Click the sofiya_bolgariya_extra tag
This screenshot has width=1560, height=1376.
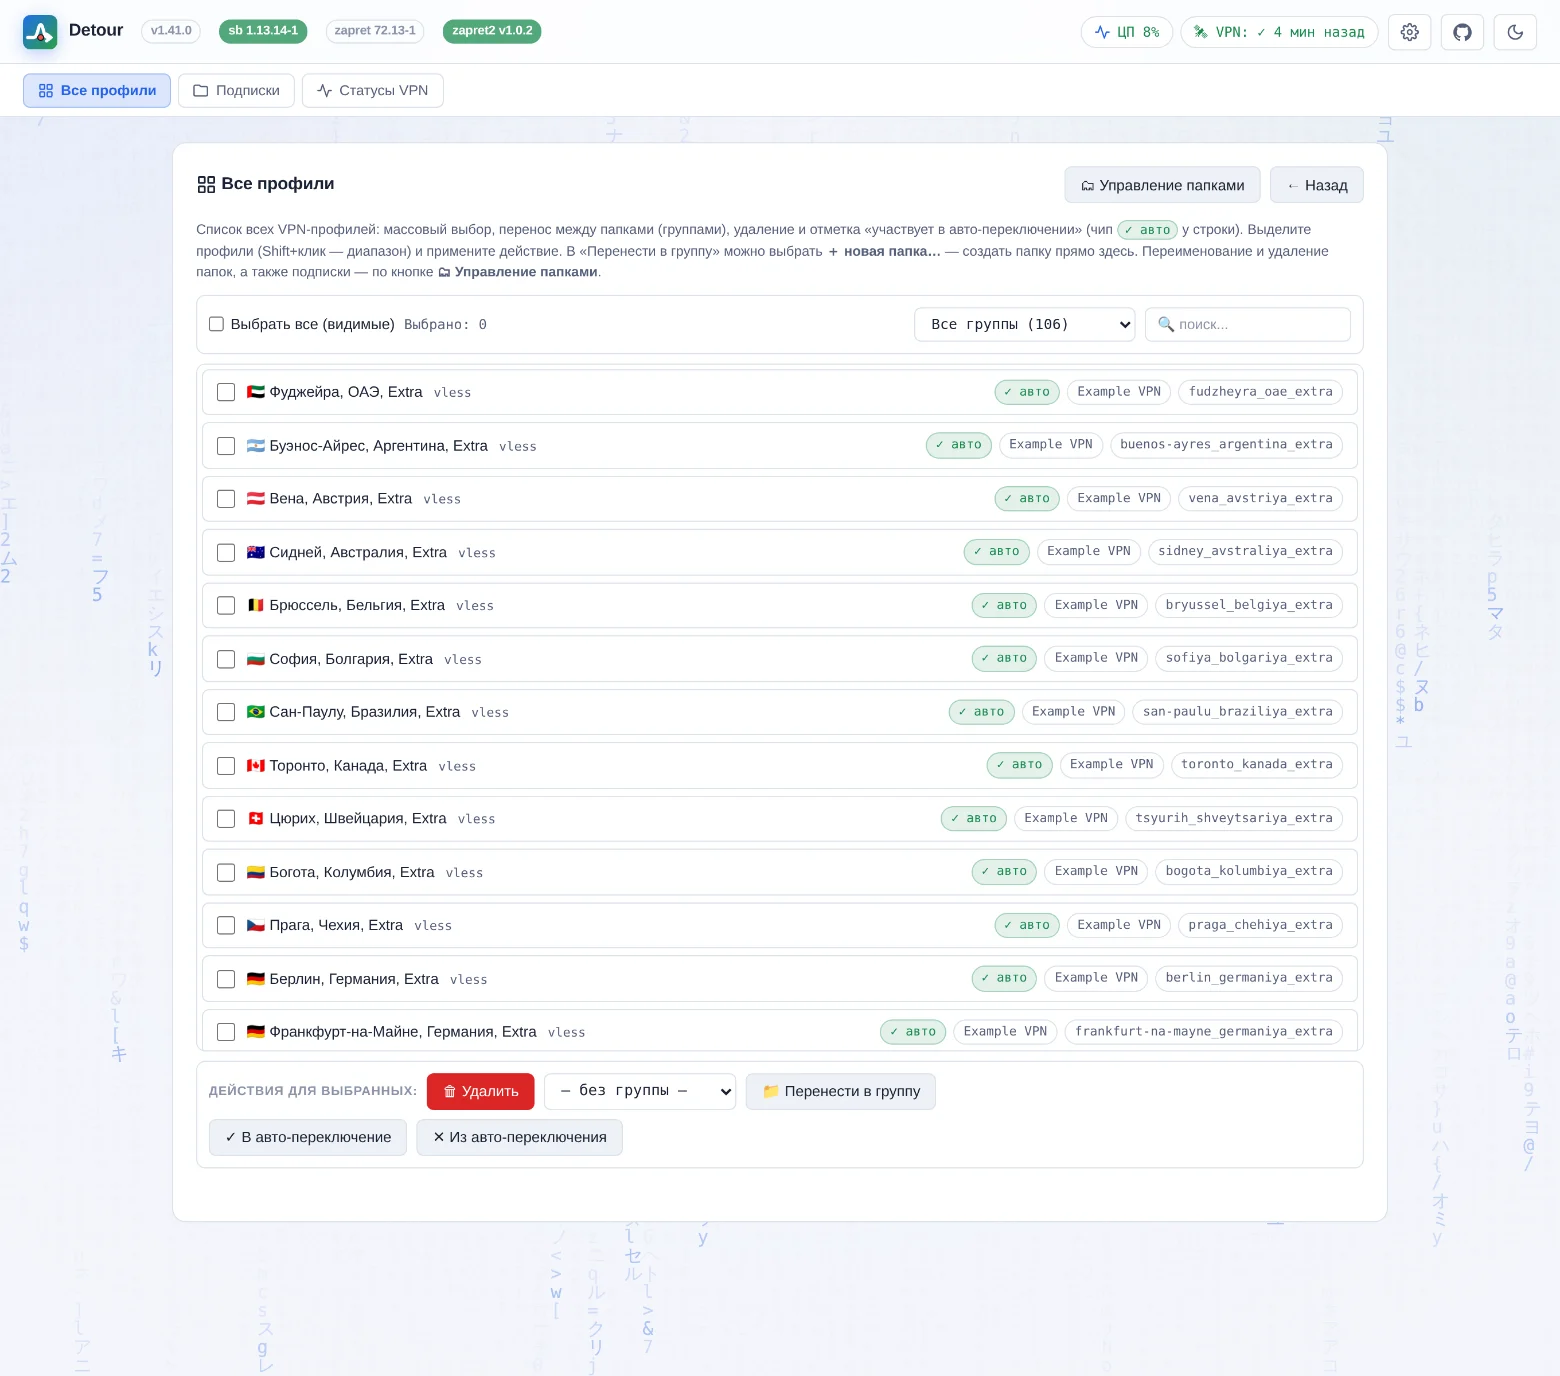[x=1249, y=658]
